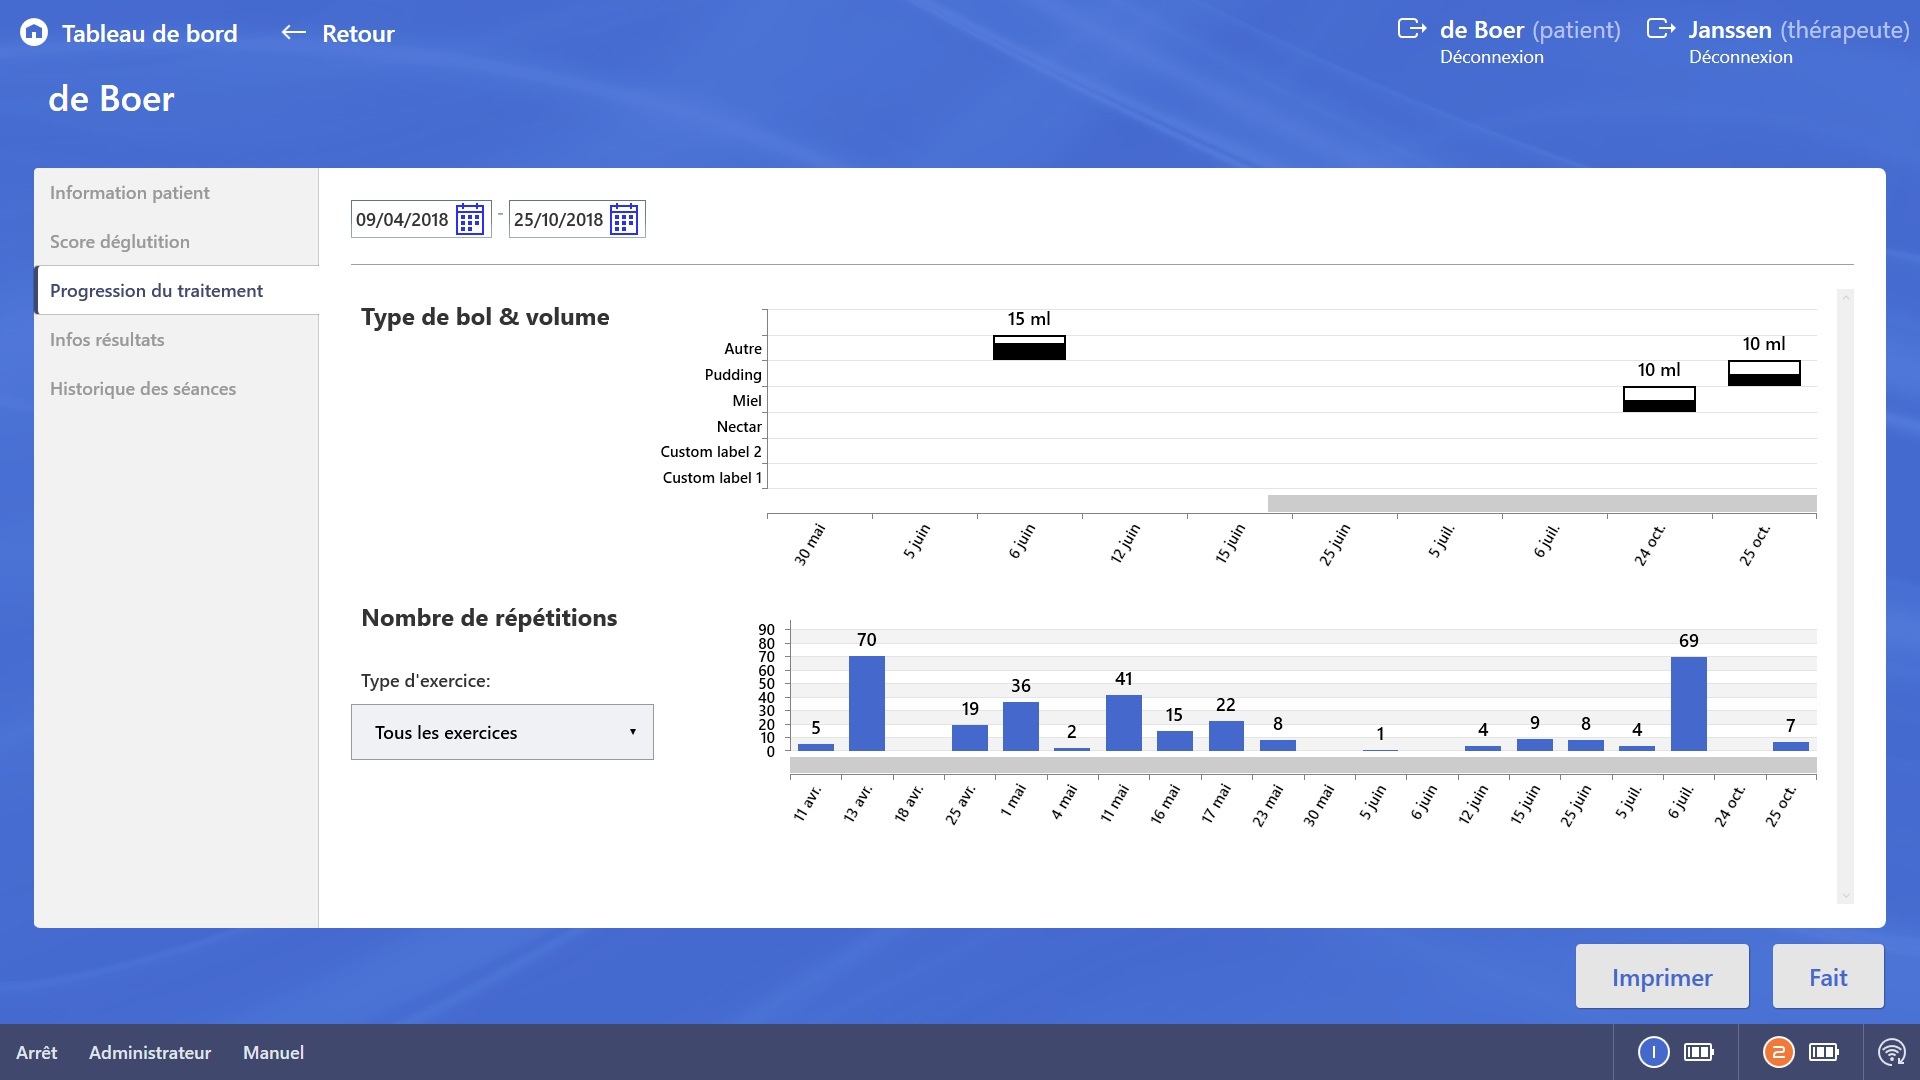Screen dimensions: 1920x1080
Task: Click the 7 repetitions bar for 25 oct.
Action: (x=1791, y=746)
